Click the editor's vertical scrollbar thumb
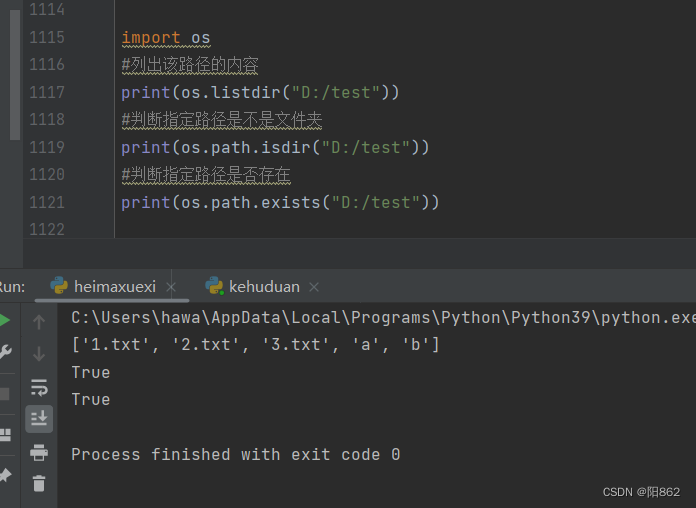This screenshot has width=696, height=508. point(14,70)
